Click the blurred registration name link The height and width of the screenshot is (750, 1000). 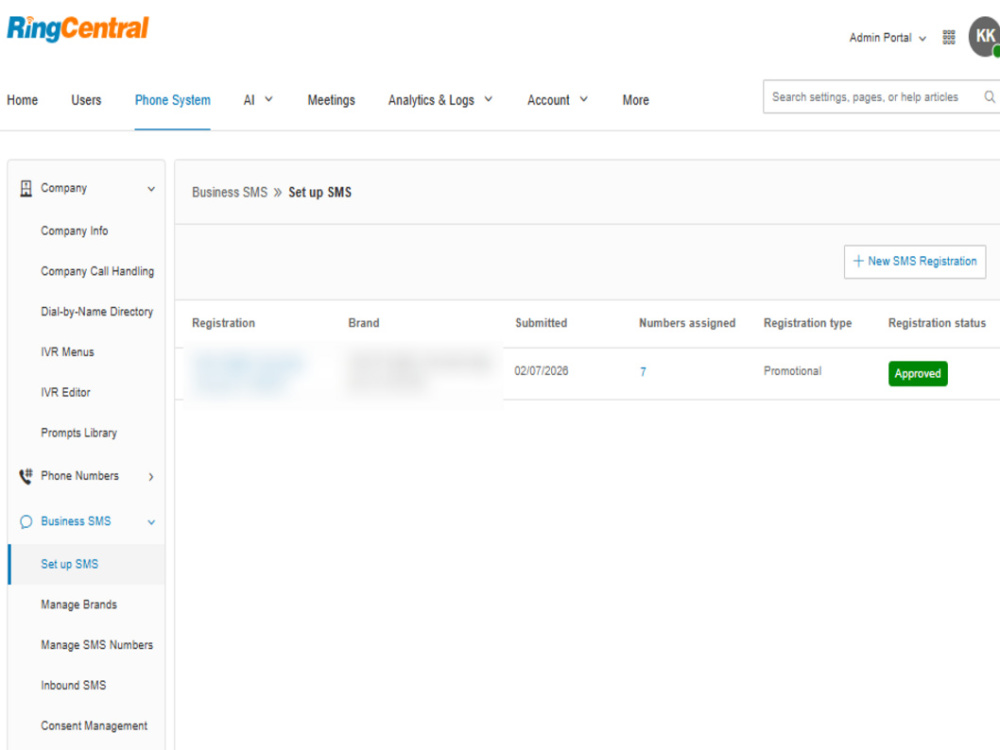247,372
